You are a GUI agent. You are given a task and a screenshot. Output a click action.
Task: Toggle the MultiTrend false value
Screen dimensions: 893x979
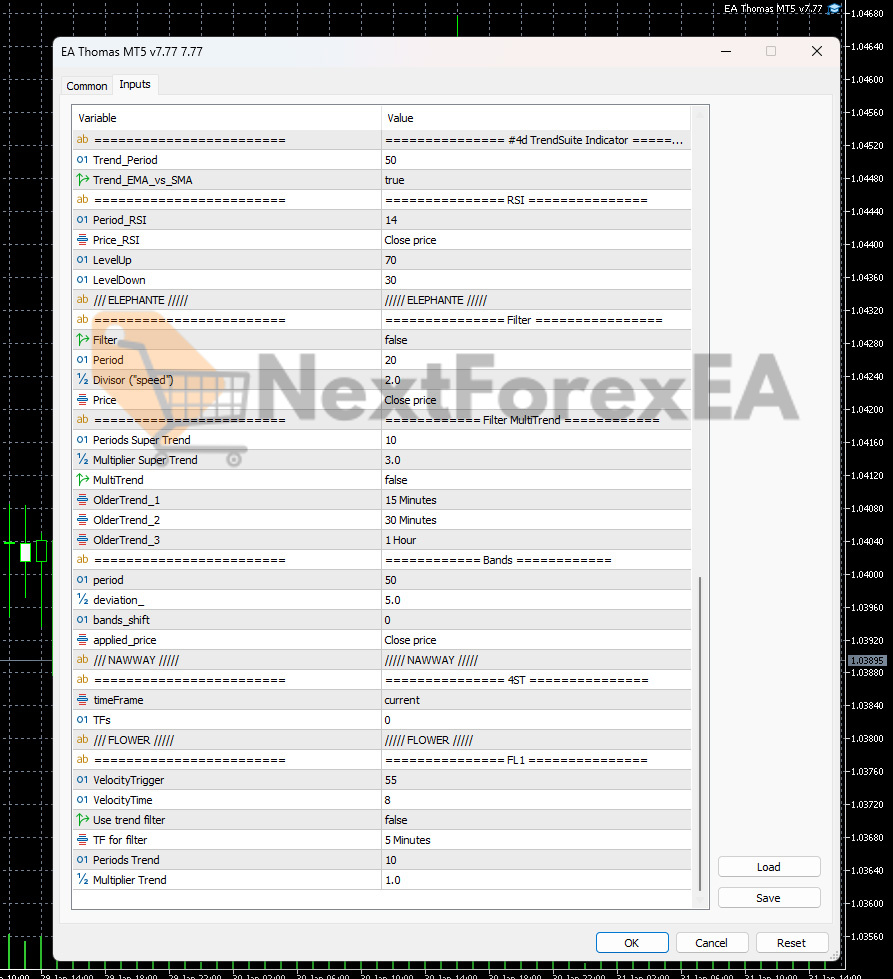tap(535, 480)
